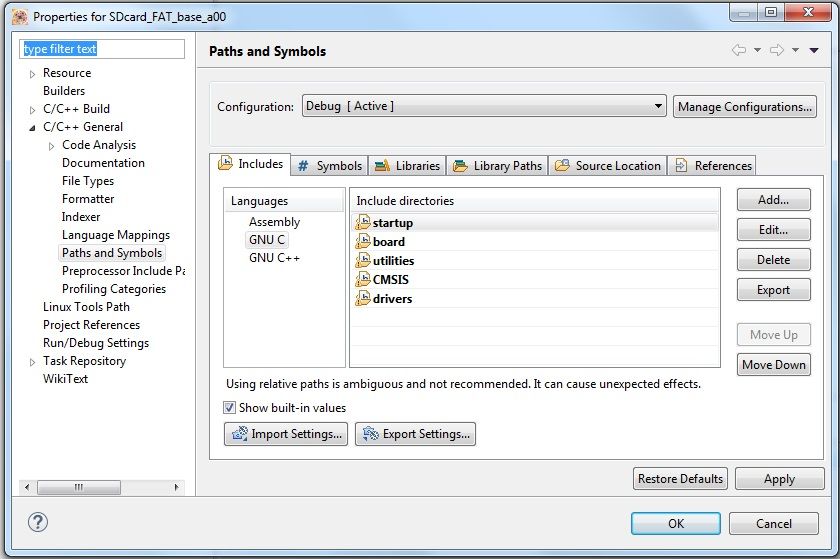Open the Library Paths tab
Image resolution: width=840 pixels, height=559 pixels.
496,165
